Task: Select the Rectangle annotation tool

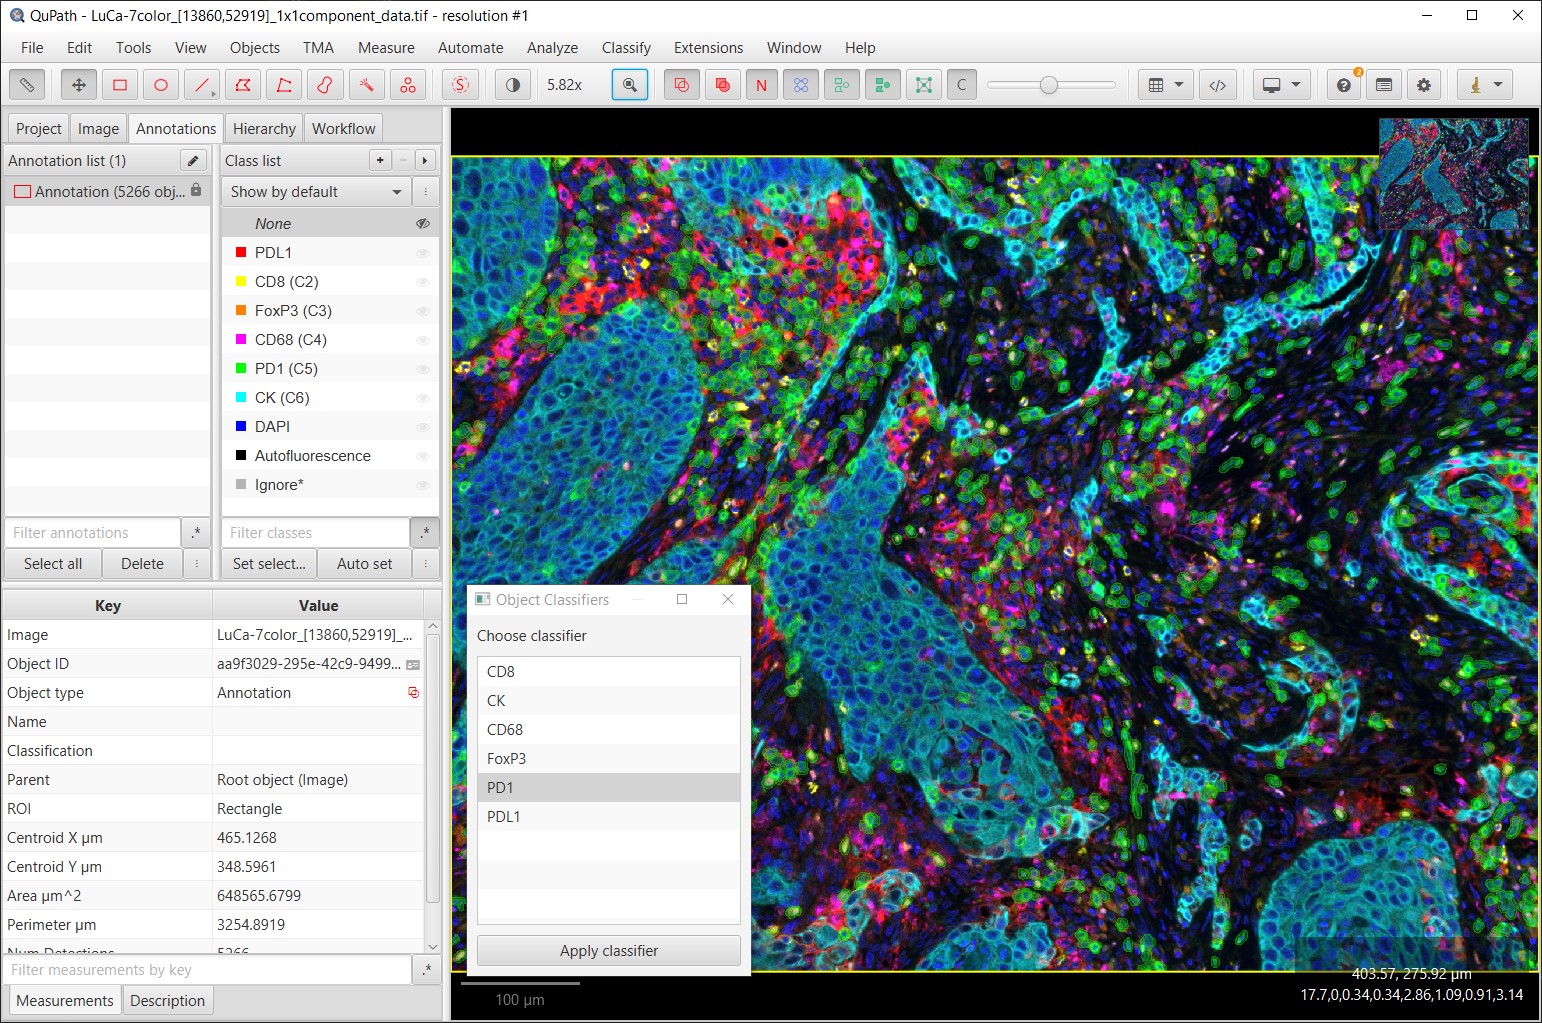Action: click(x=120, y=85)
